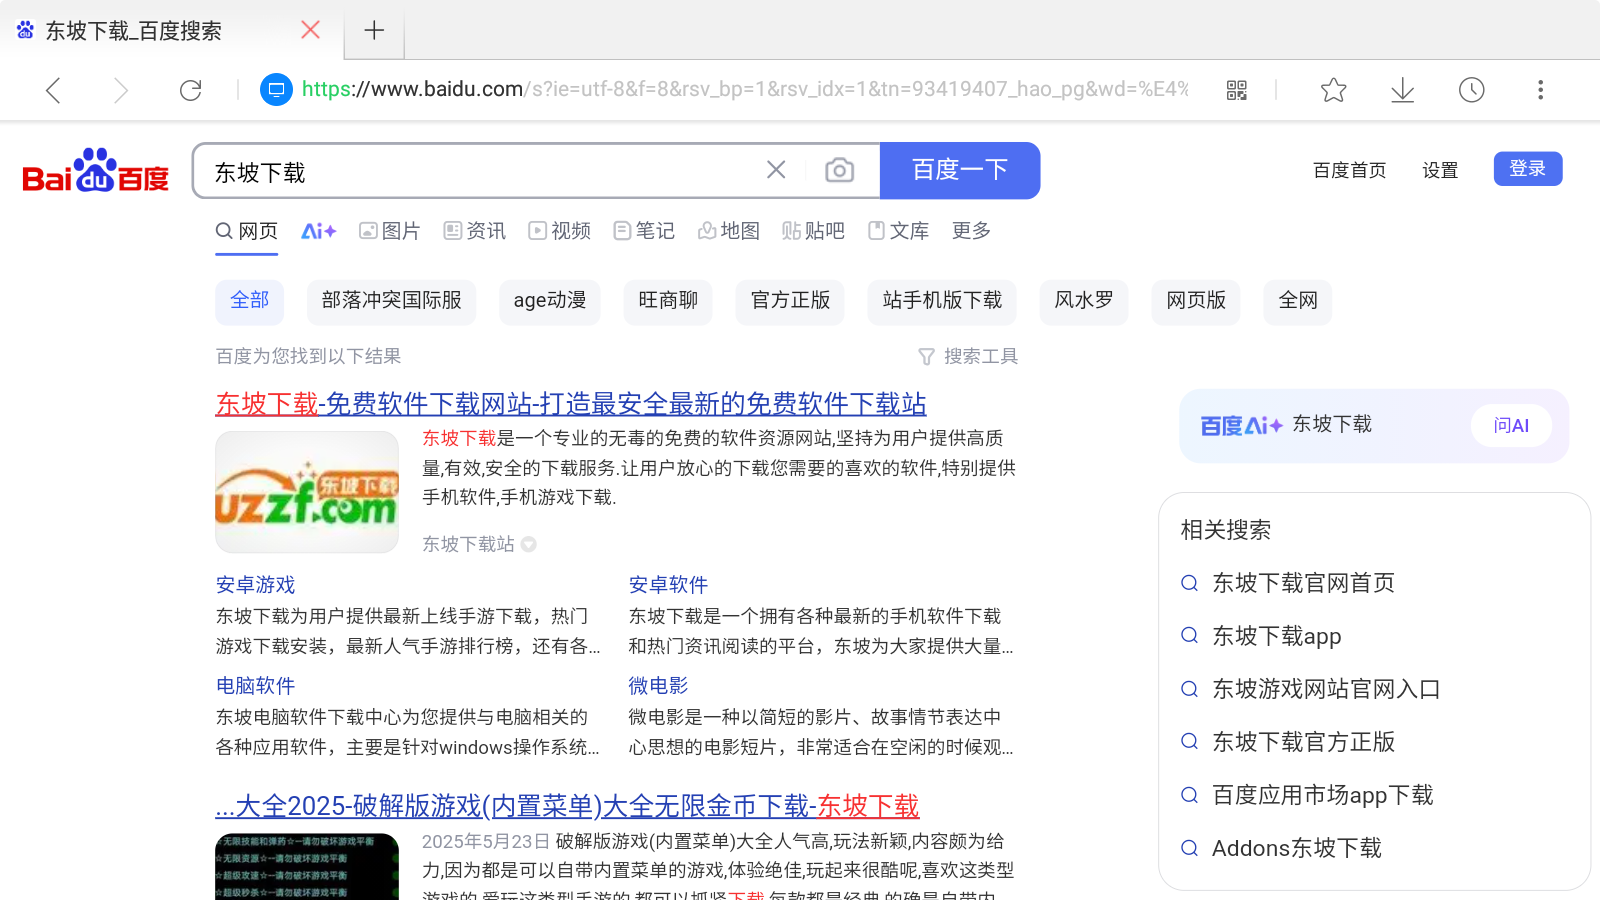Click the 东坡下载站 source label

pyautogui.click(x=468, y=544)
